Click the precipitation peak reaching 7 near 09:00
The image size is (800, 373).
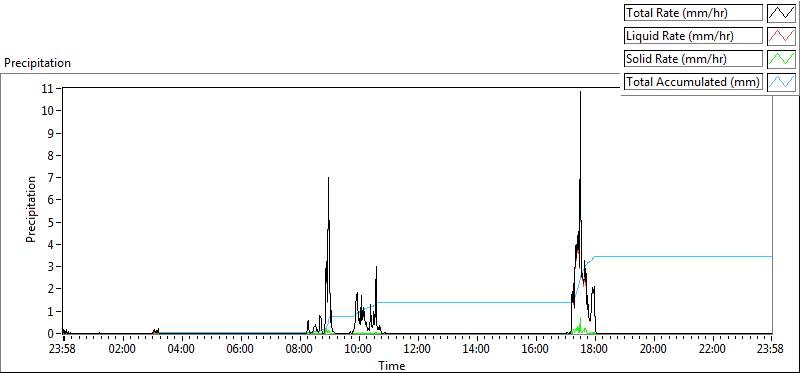click(x=328, y=178)
